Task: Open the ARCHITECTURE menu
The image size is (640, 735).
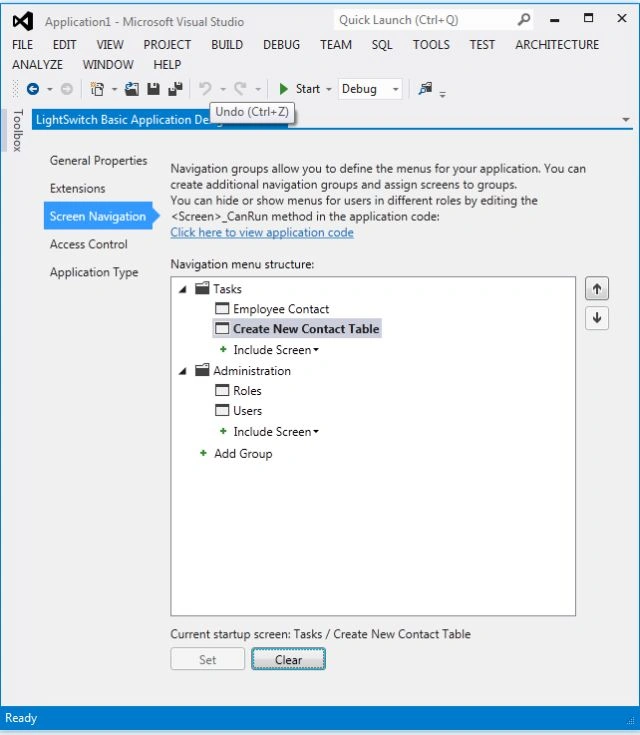Action: point(557,45)
